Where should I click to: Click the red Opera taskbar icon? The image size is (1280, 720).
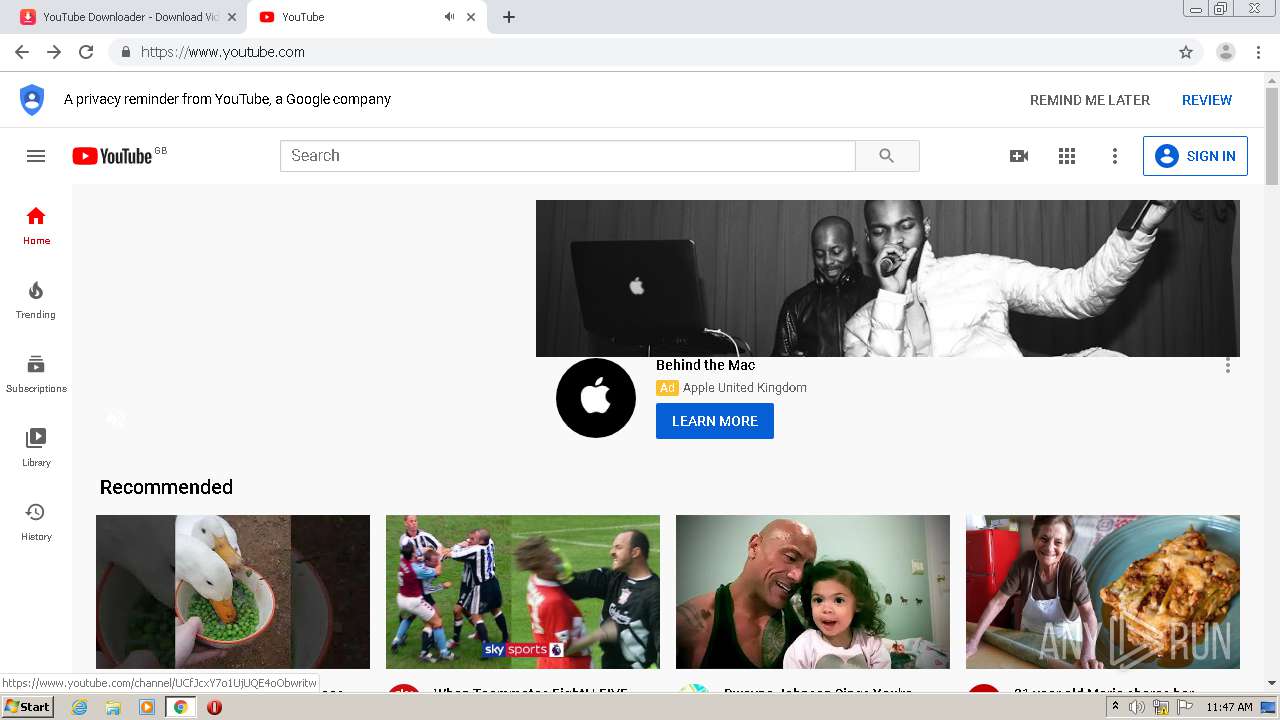tap(214, 707)
